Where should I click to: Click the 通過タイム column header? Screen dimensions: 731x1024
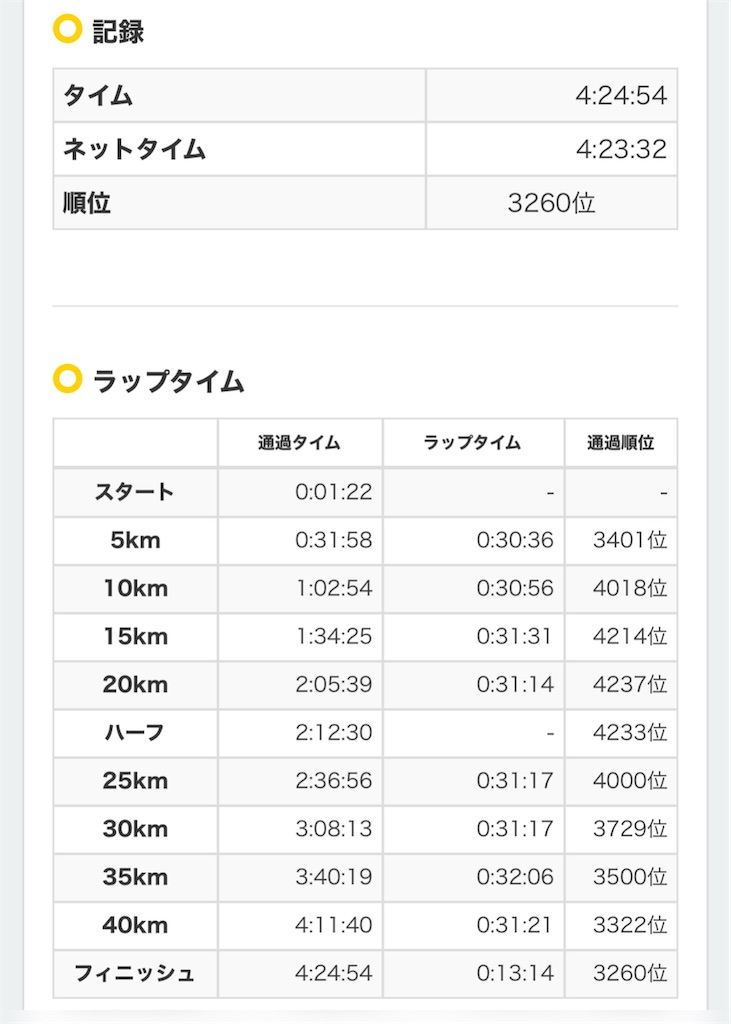[x=299, y=443]
